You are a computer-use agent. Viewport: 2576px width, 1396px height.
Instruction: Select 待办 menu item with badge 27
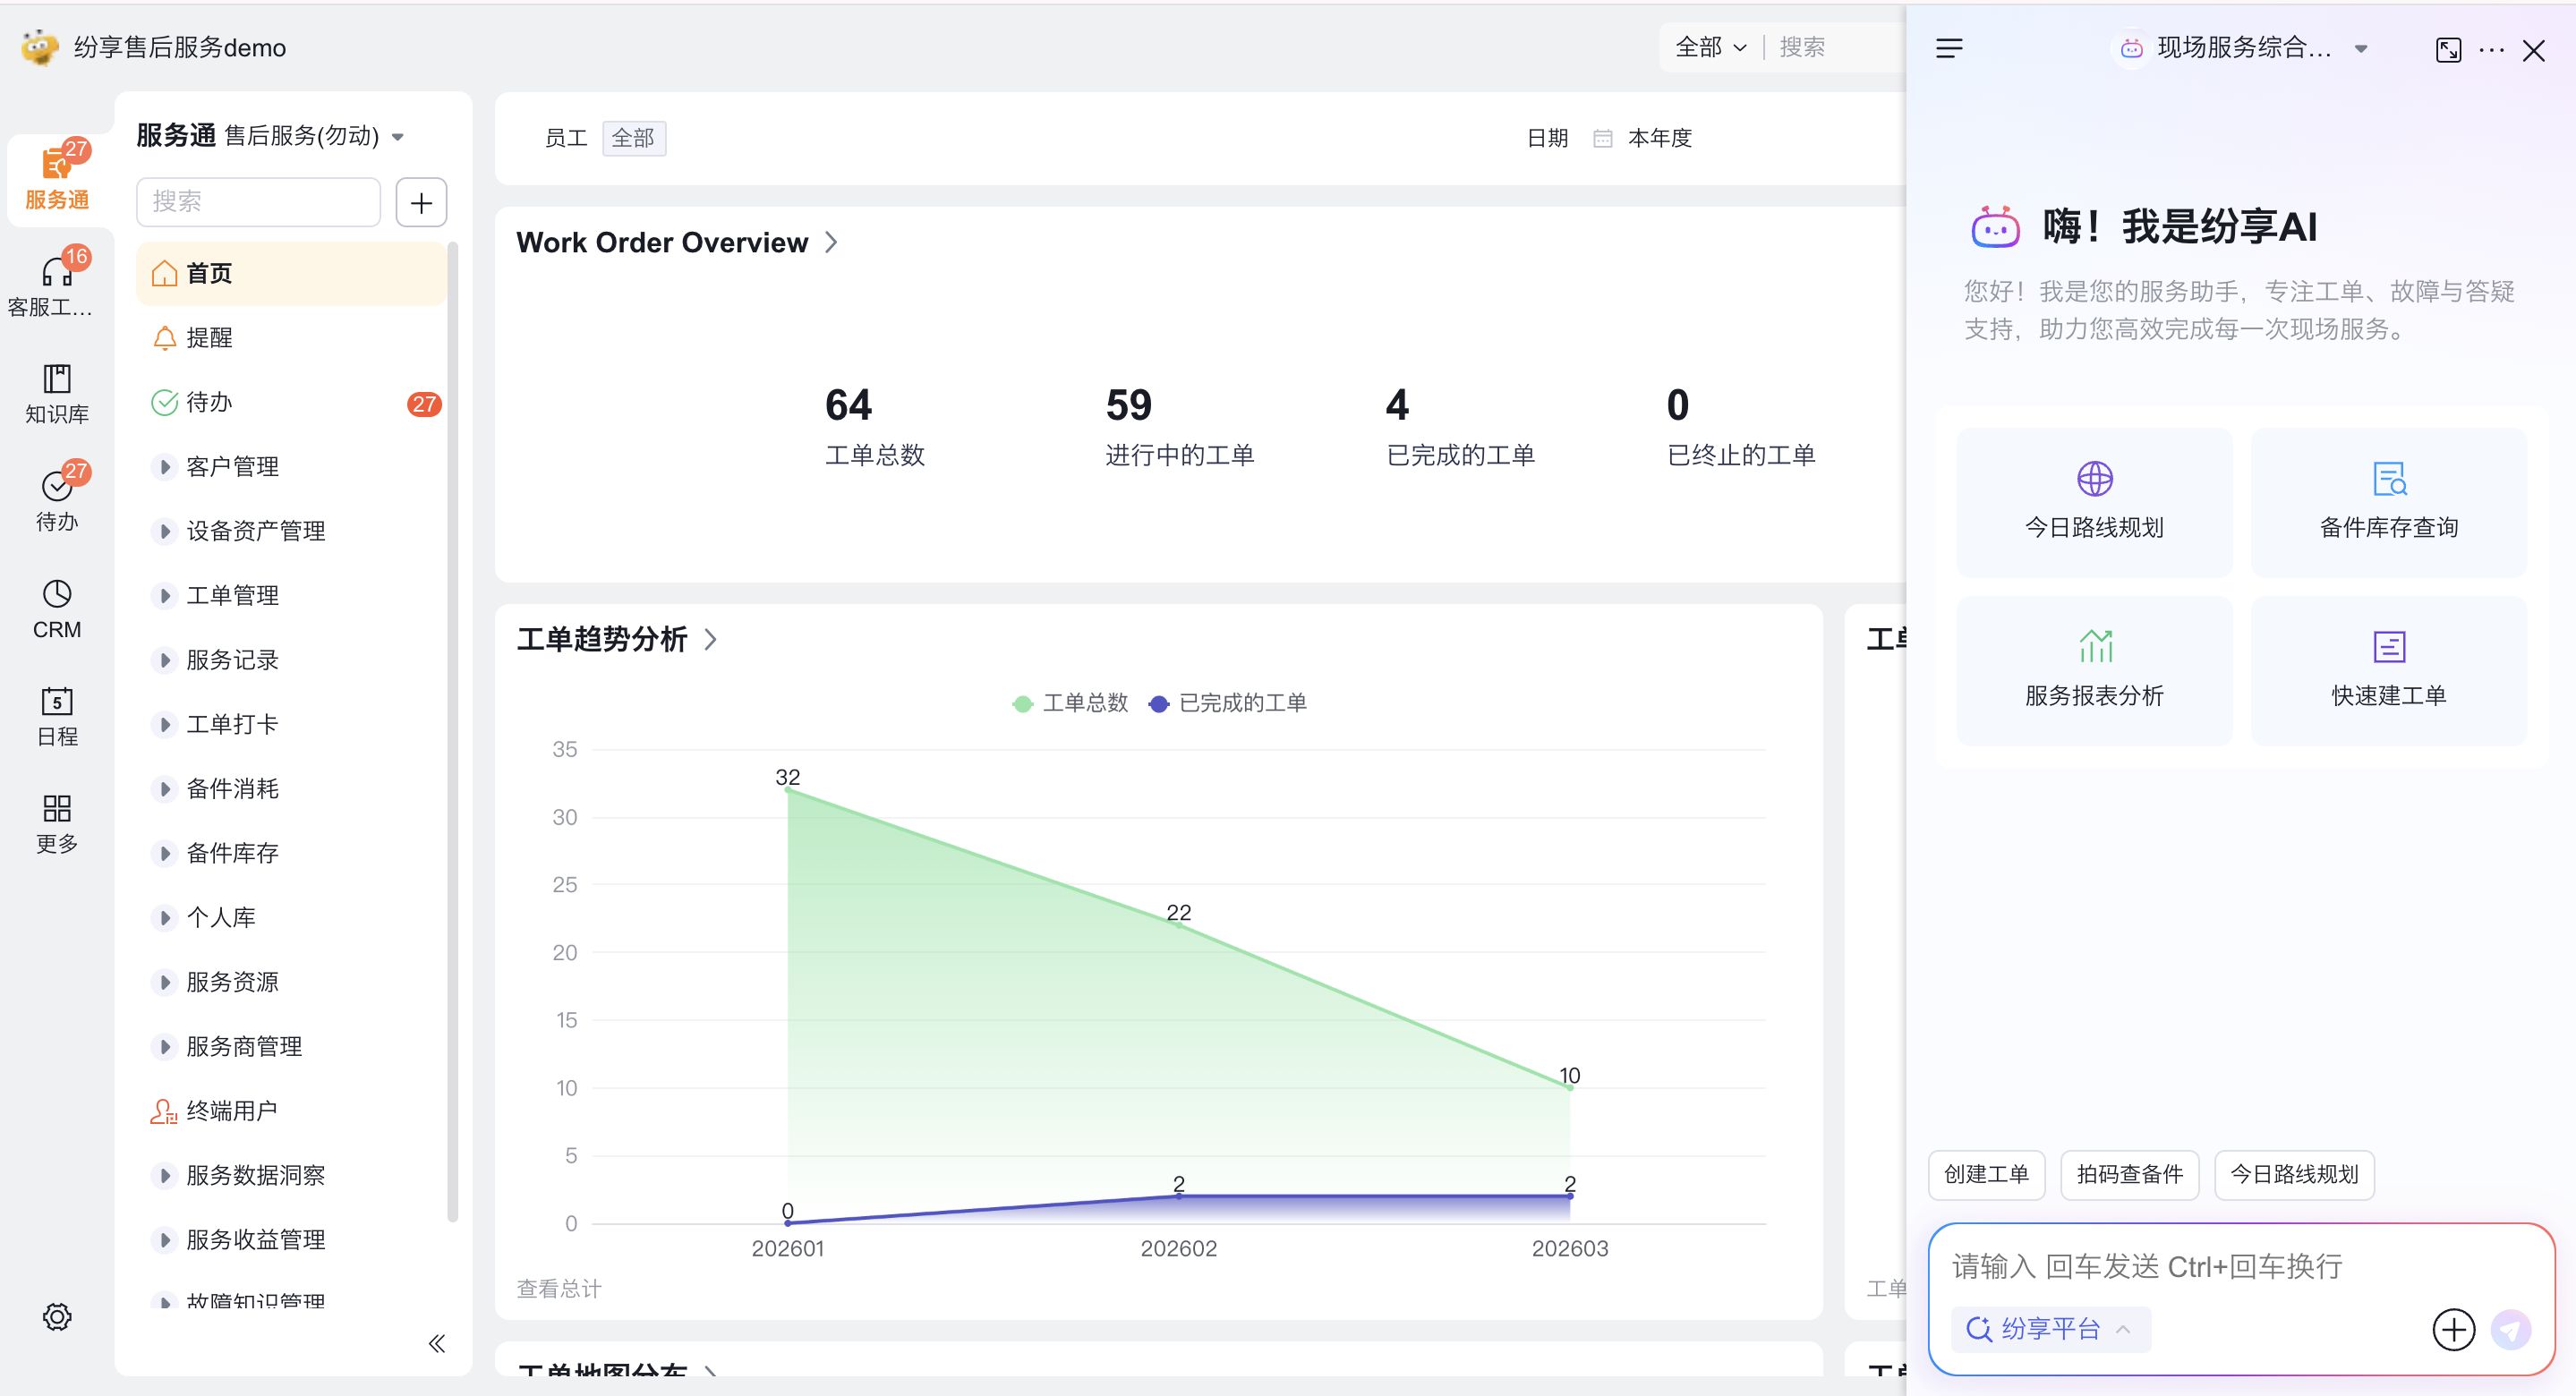click(x=209, y=402)
